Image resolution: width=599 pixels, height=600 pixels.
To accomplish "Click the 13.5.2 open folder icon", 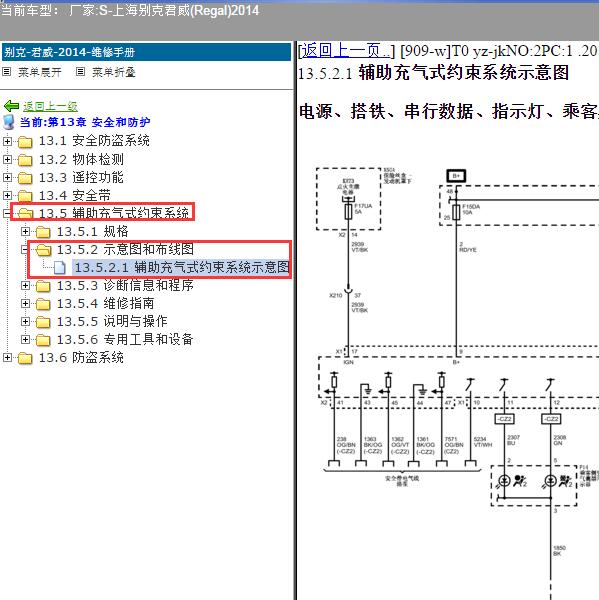I will (x=43, y=250).
